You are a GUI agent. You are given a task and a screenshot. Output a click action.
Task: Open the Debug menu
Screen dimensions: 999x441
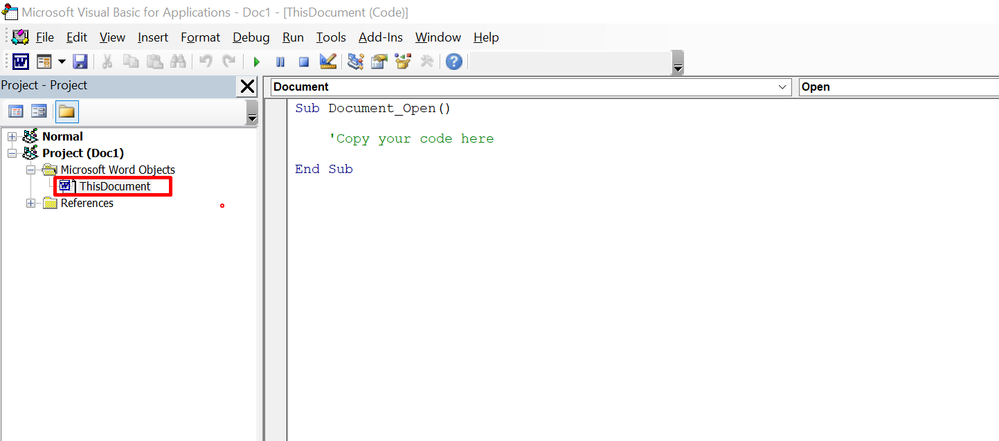[251, 38]
